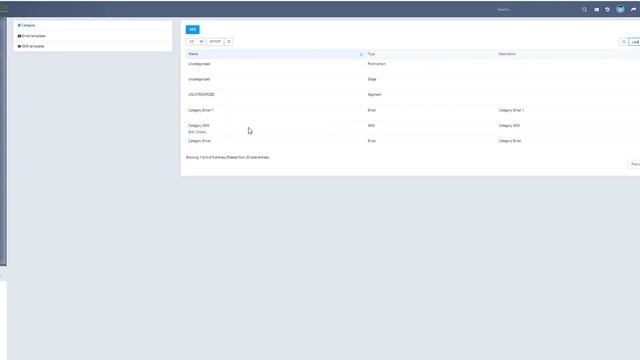Click the Edit link under Category SMS
This screenshot has height=360, width=640.
191,132
